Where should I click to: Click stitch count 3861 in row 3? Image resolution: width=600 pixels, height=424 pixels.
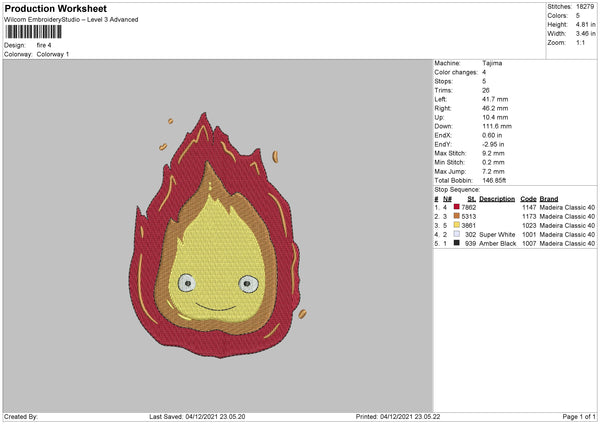tap(469, 225)
